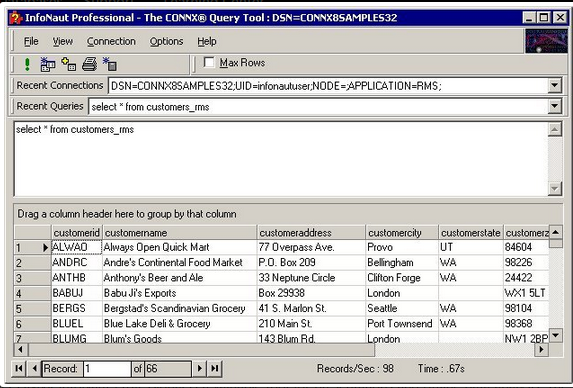Run query with green exclamation icon
Screen dimensions: 573x388
click(x=27, y=64)
